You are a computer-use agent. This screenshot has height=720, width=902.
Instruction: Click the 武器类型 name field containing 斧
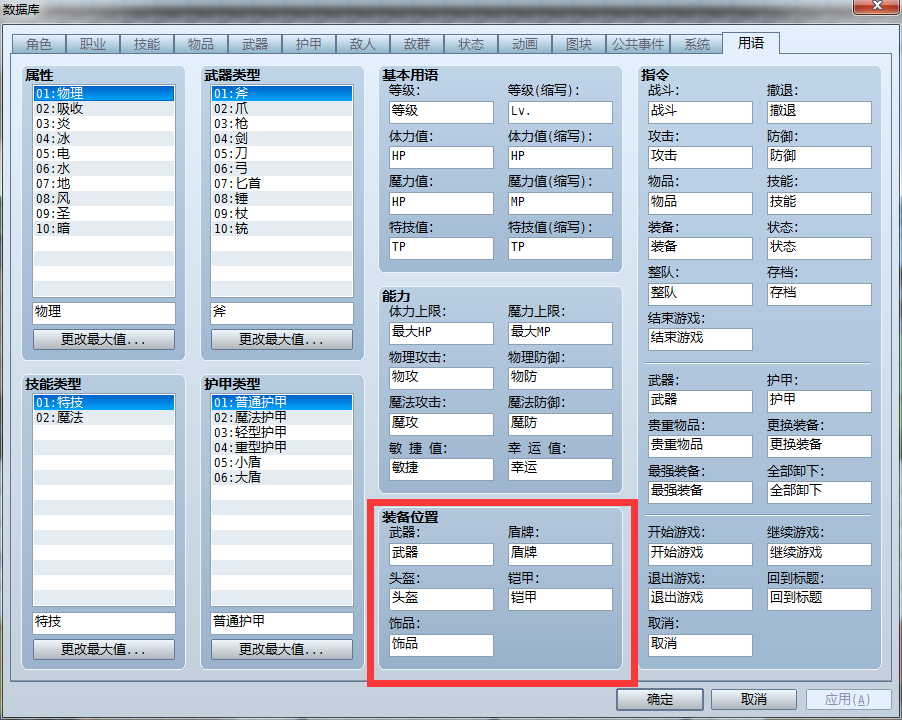coord(282,313)
